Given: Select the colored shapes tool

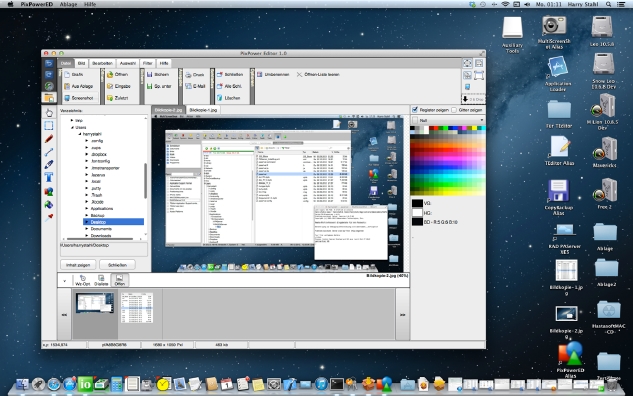Looking at the screenshot, I should point(49,191).
